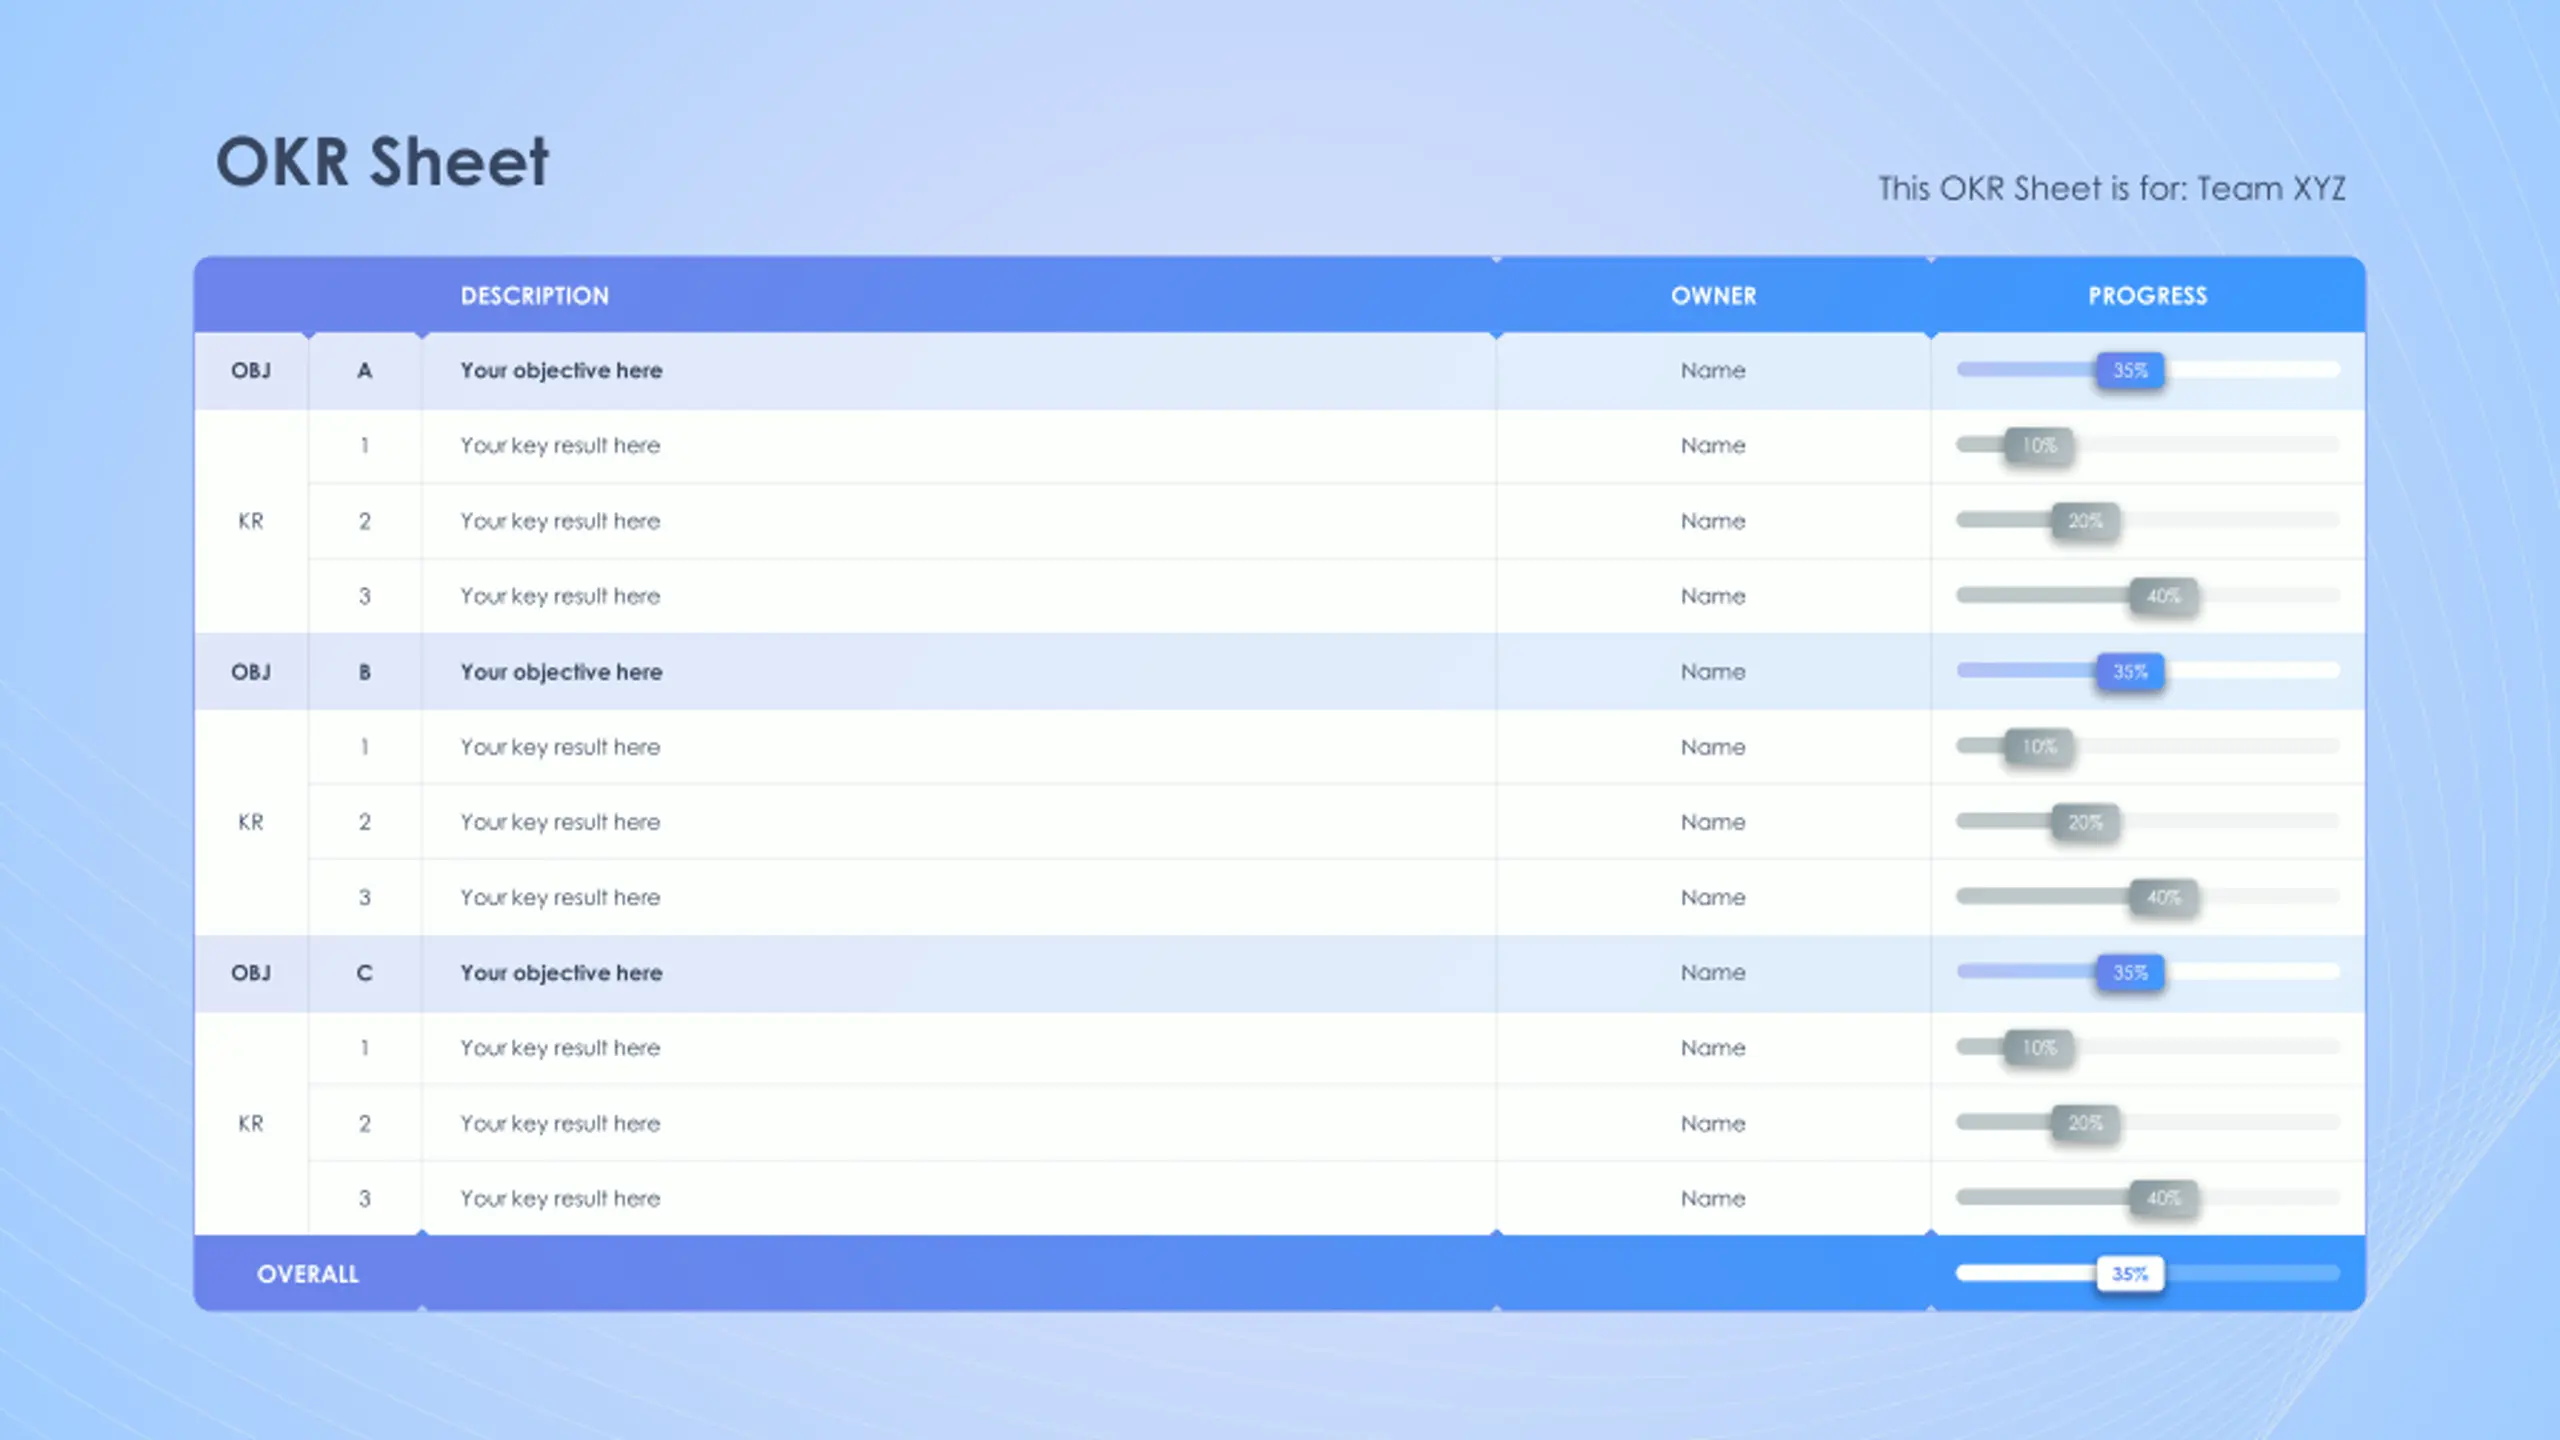The height and width of the screenshot is (1440, 2560).
Task: Click the 35% slider handle for objective B
Action: click(2130, 672)
